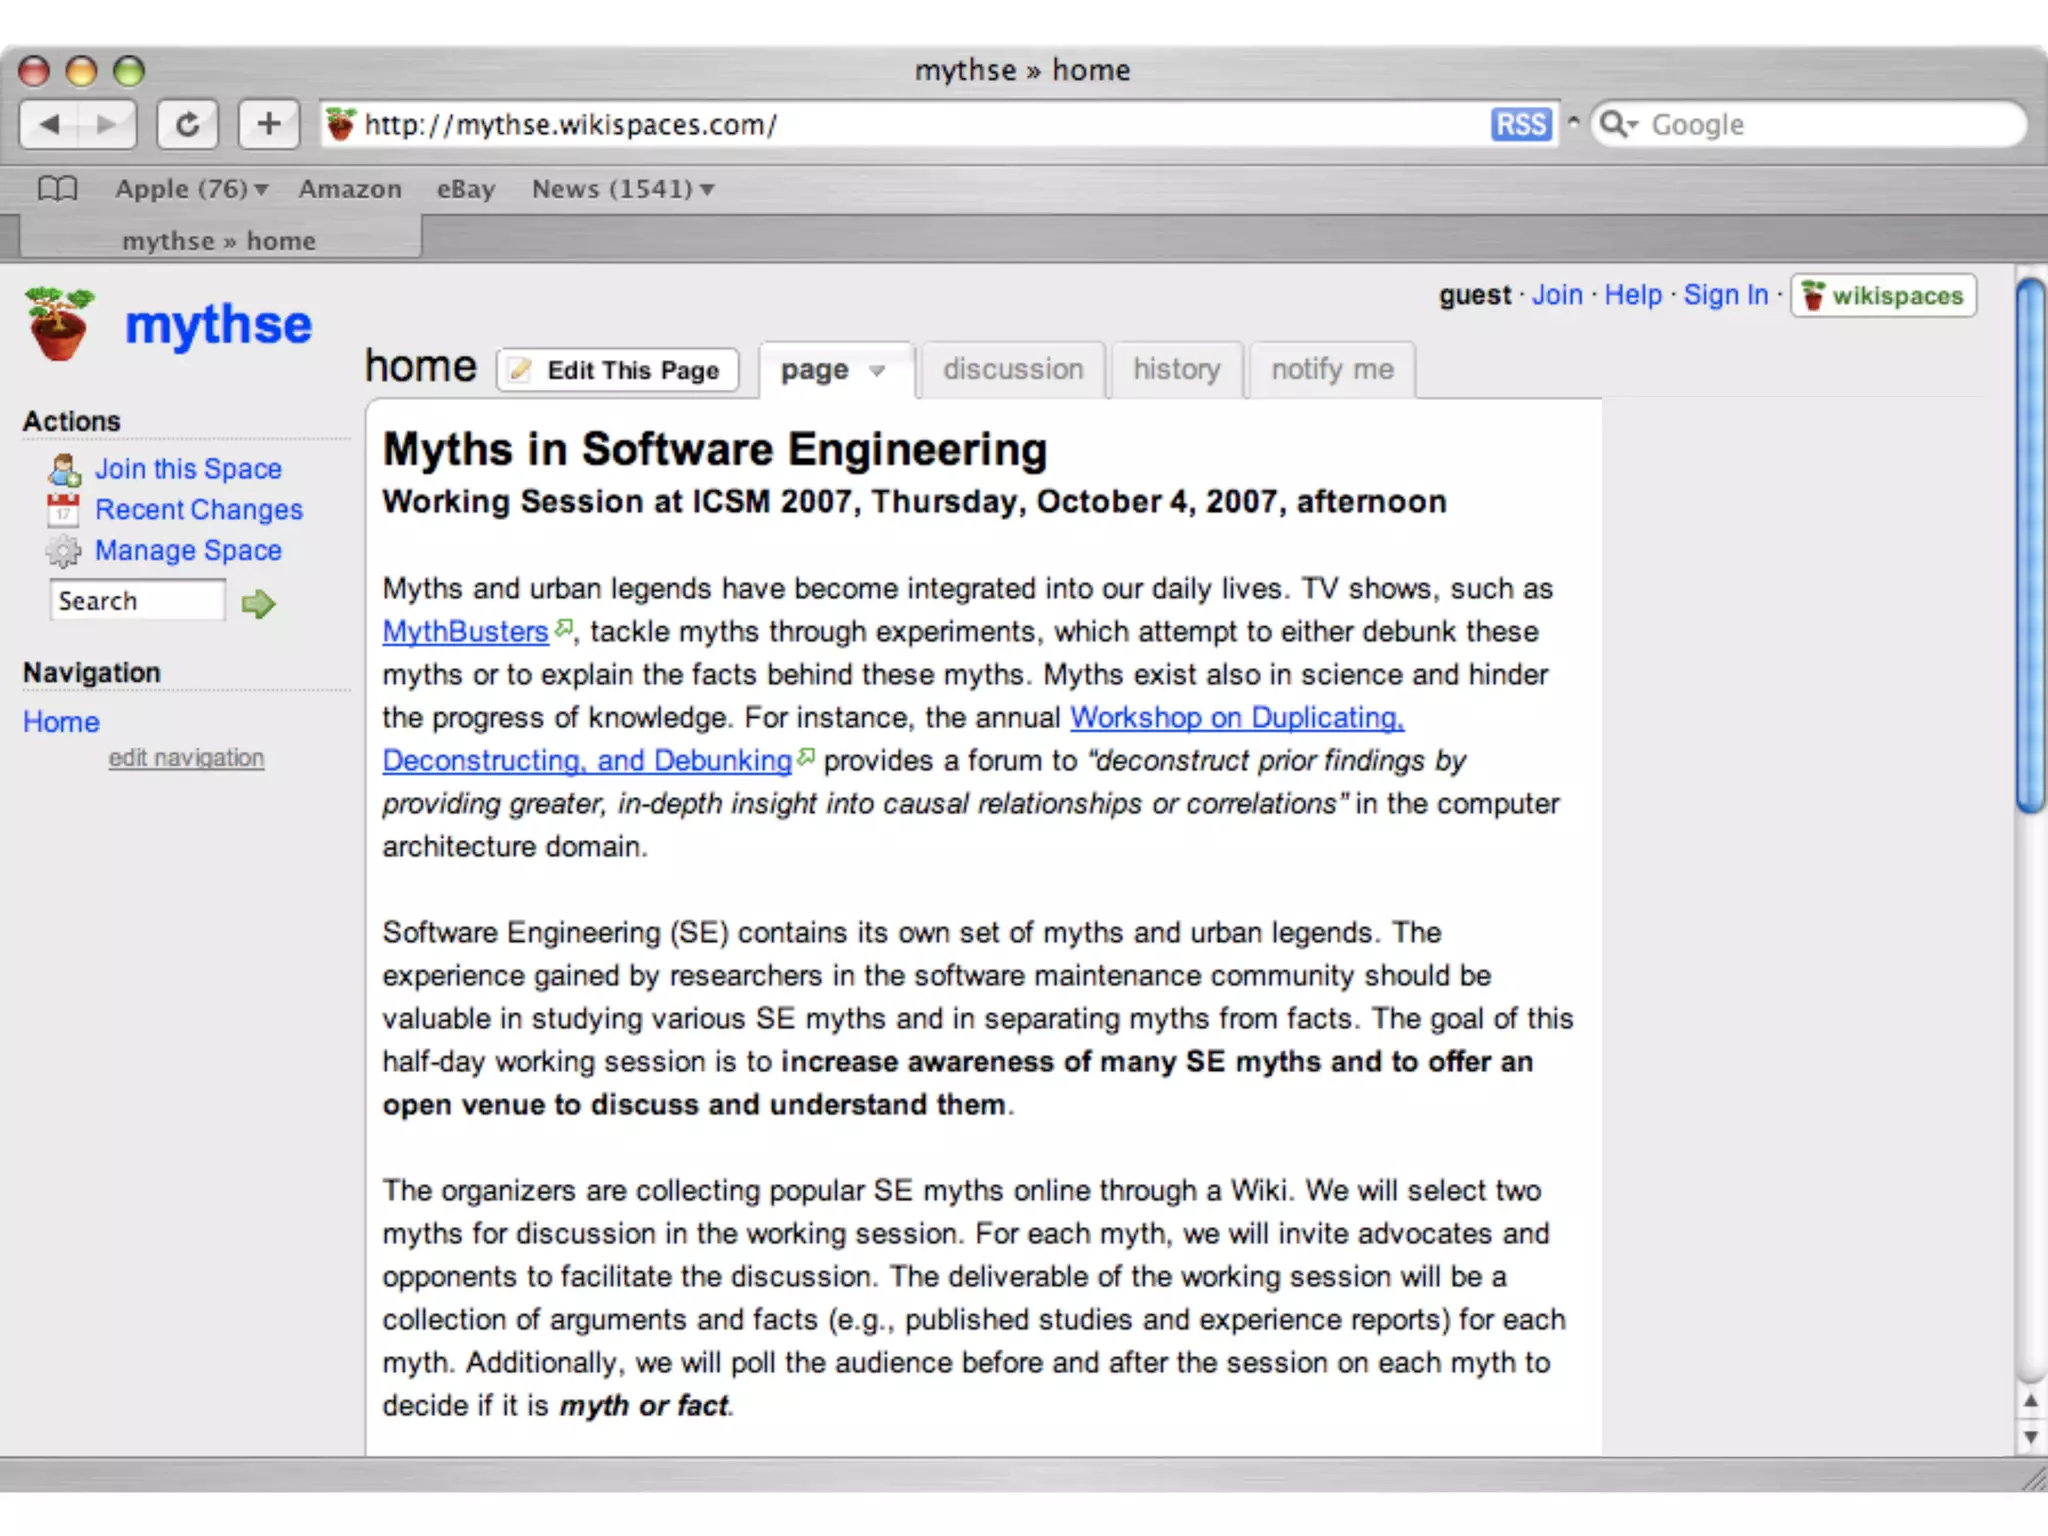
Task: Run search using the green arrow icon
Action: pyautogui.click(x=257, y=603)
